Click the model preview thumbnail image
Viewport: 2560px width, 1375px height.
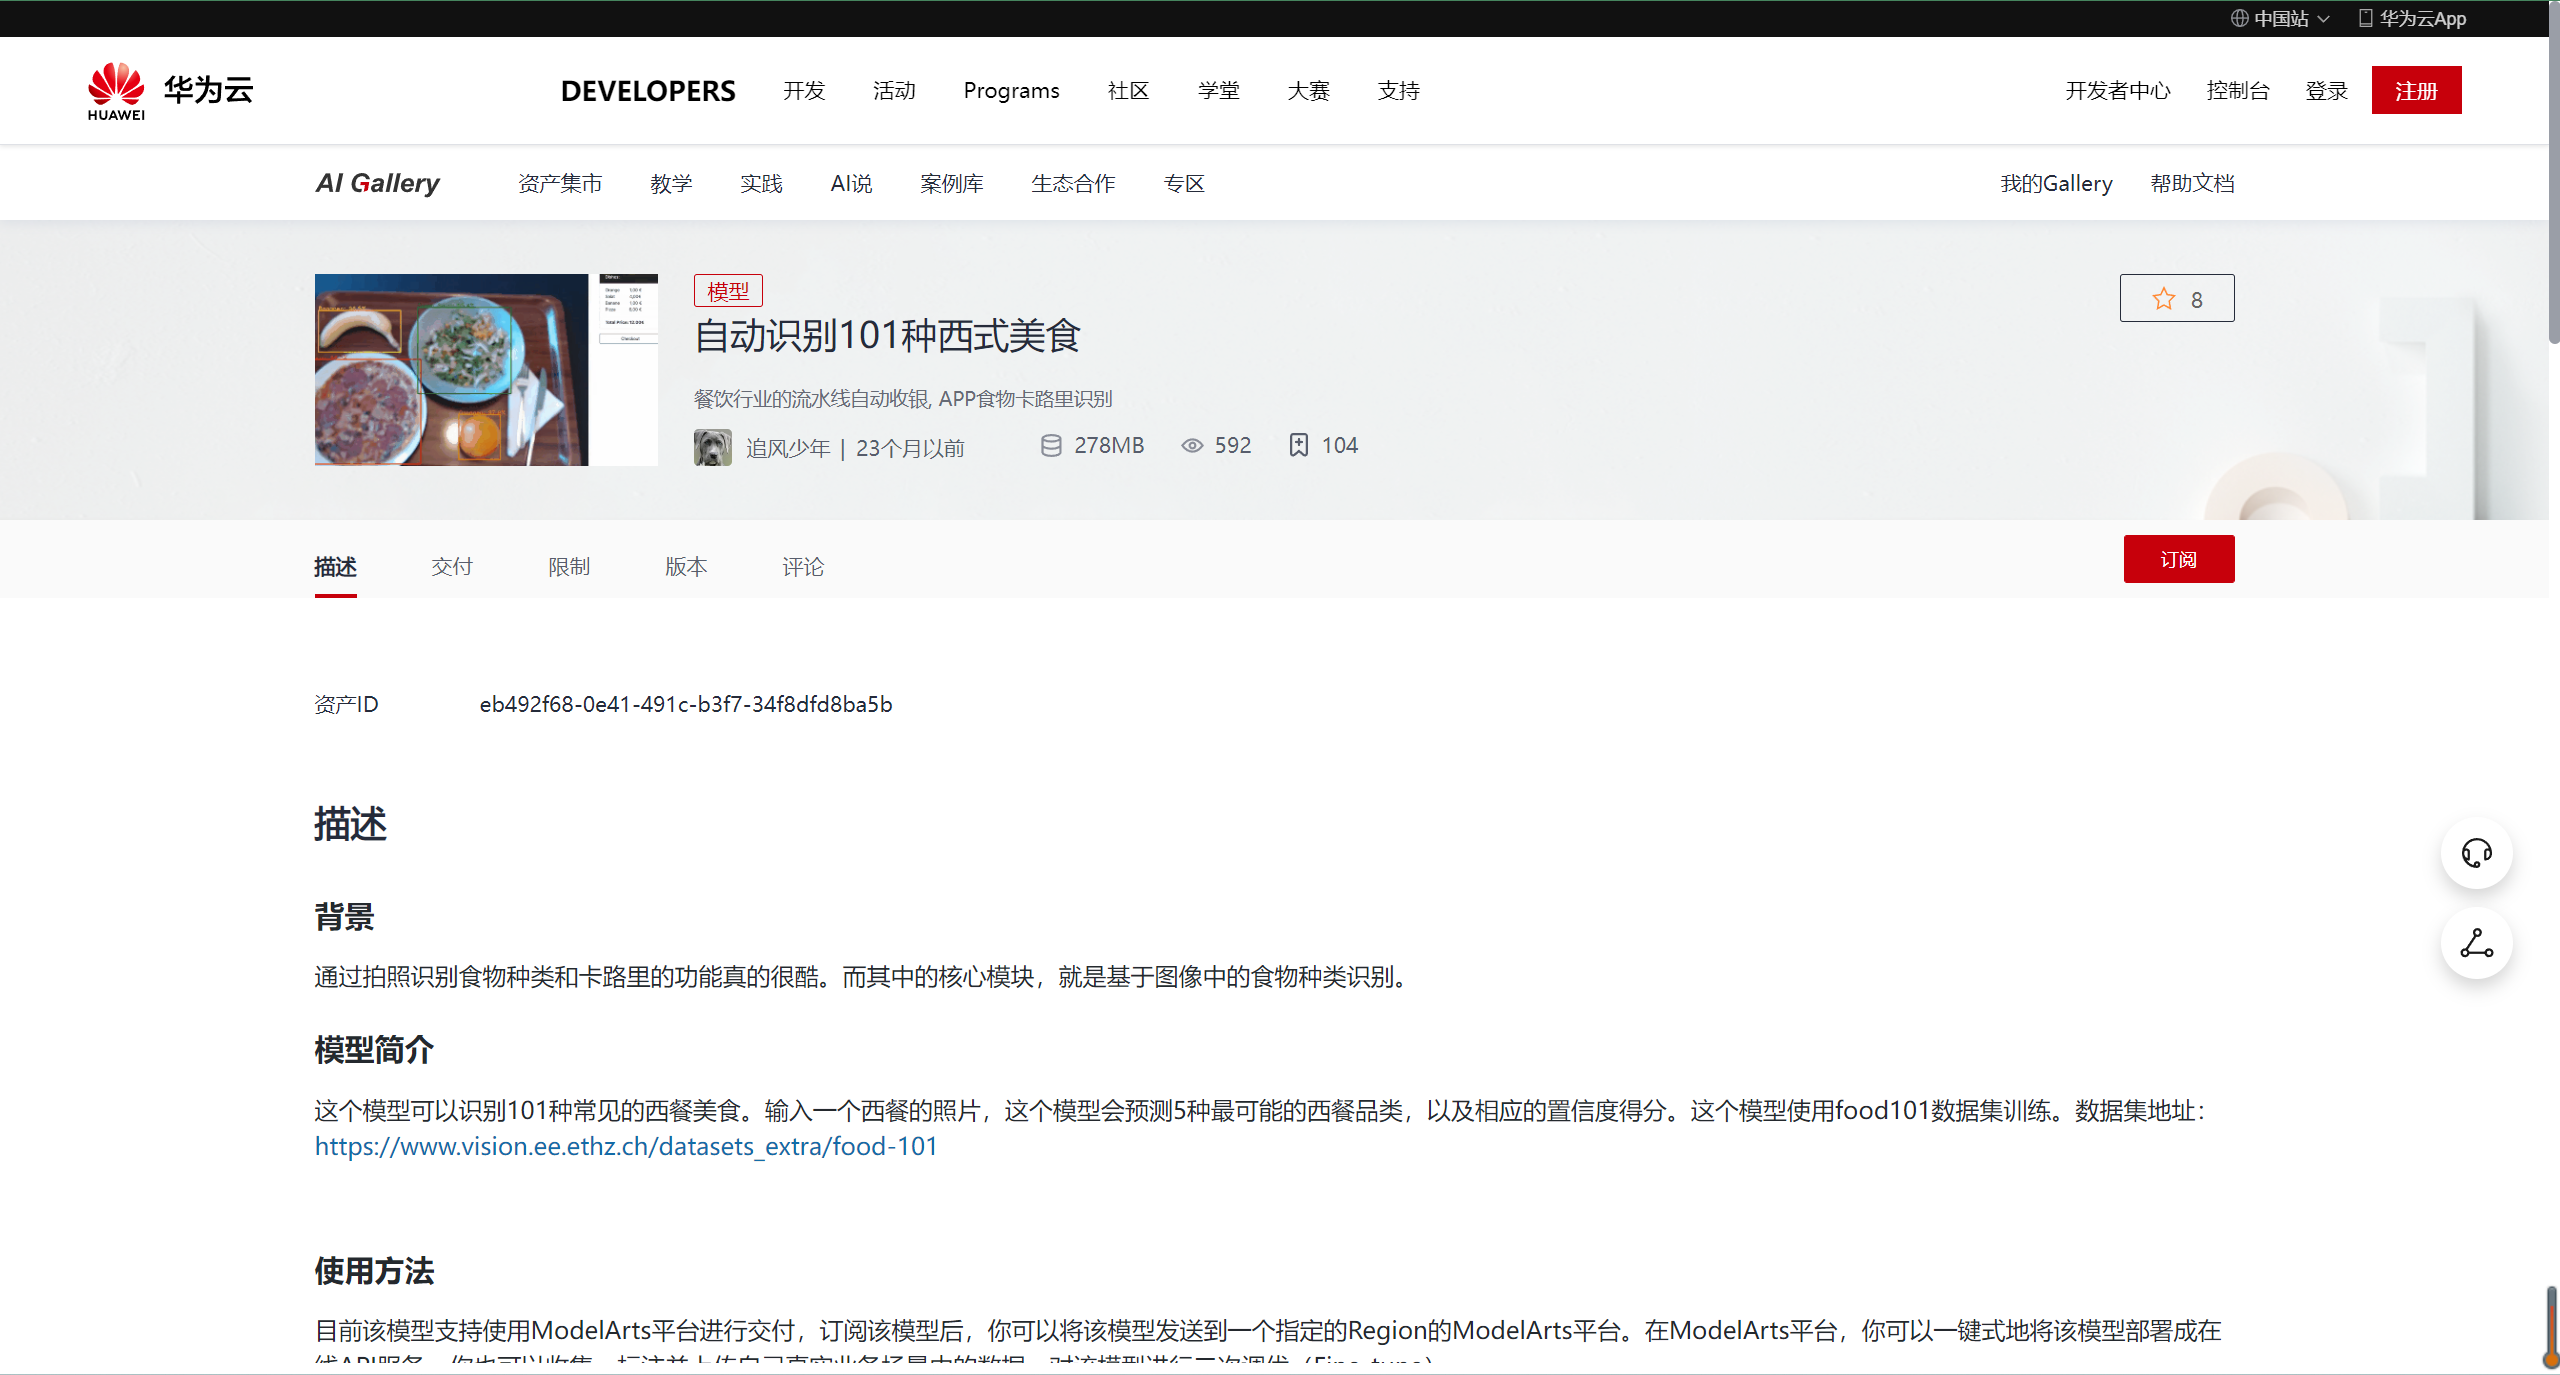[485, 369]
